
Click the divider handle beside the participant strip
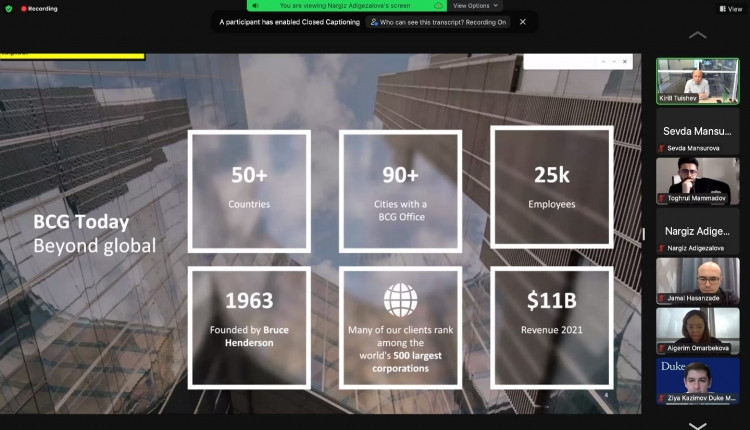(x=644, y=234)
